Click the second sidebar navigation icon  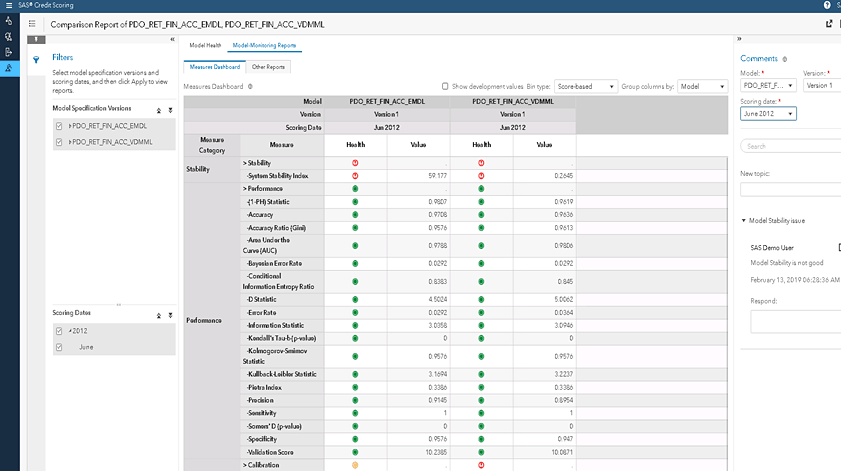click(x=9, y=36)
